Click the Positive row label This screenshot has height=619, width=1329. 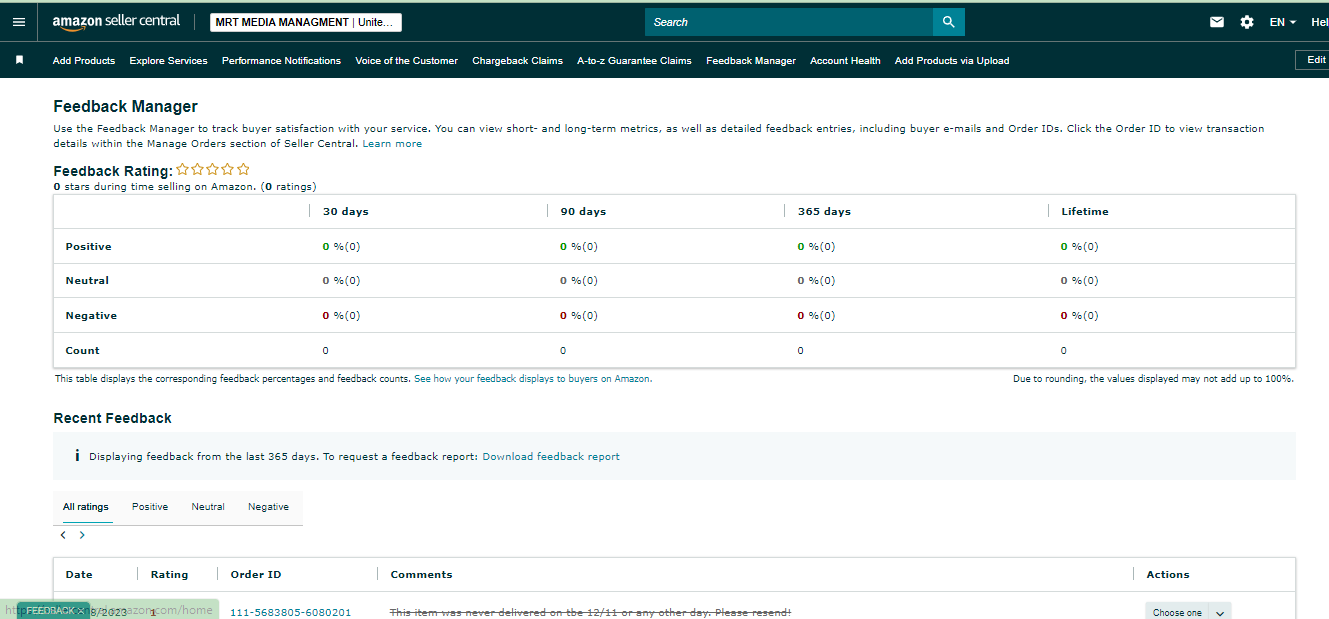[x=88, y=247]
